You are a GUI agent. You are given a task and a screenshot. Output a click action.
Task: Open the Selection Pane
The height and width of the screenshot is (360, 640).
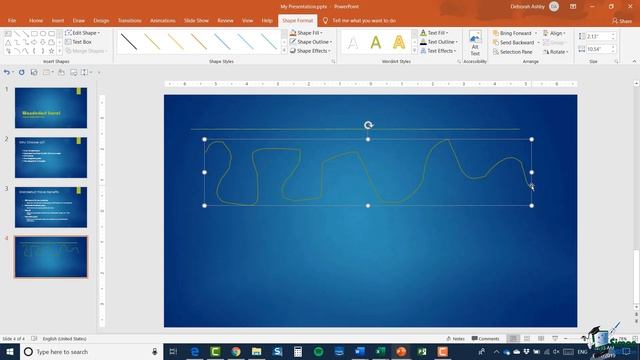point(512,52)
